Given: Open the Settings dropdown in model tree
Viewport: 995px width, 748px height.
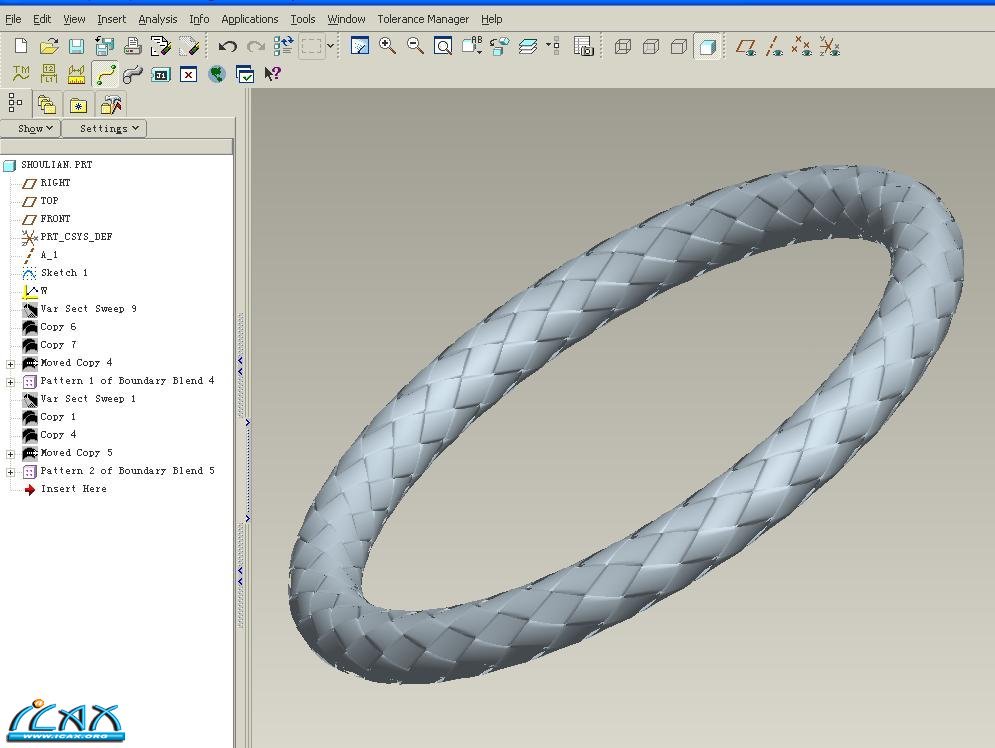Looking at the screenshot, I should 104,128.
